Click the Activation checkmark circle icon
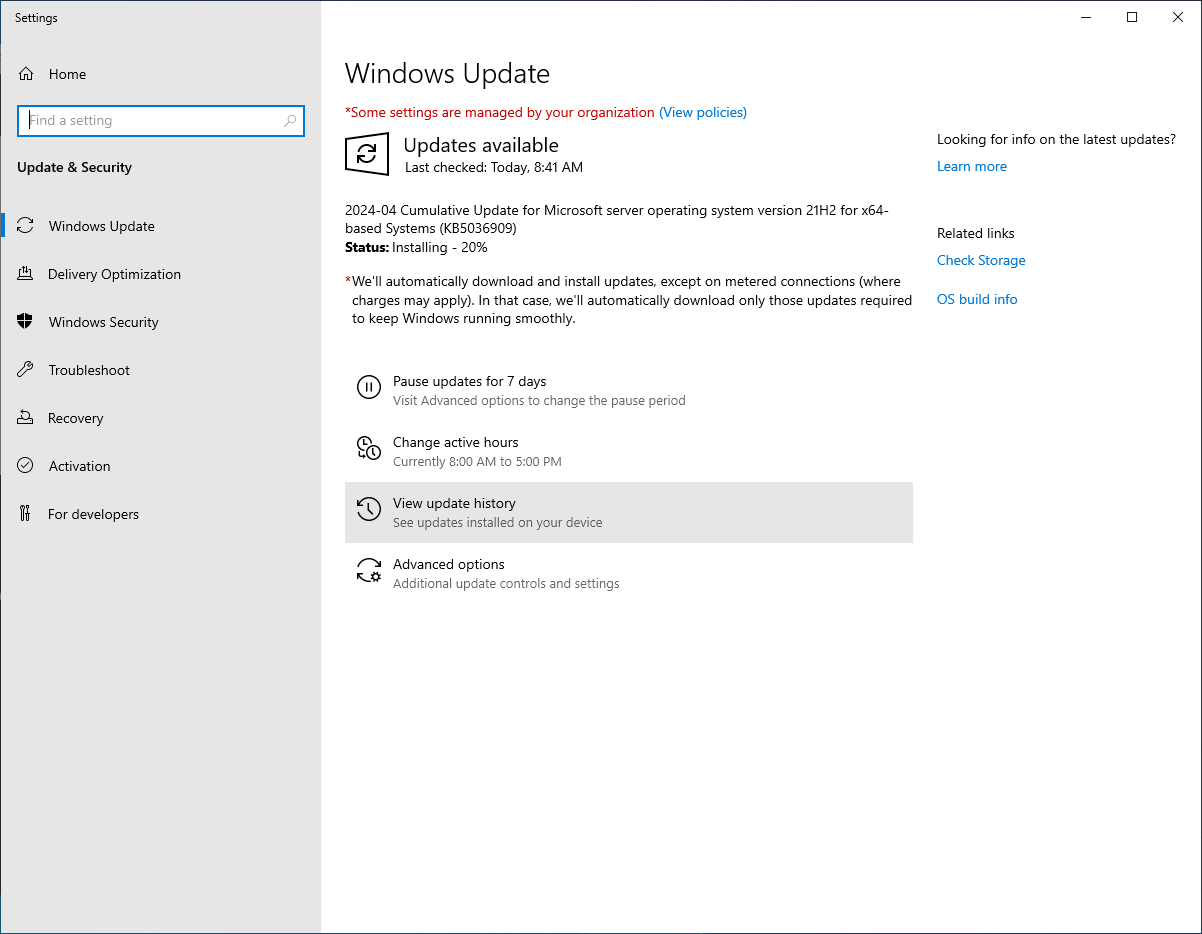 coord(26,466)
